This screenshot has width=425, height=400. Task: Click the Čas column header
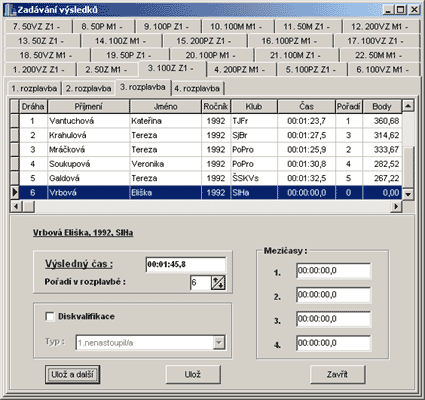pyautogui.click(x=306, y=106)
